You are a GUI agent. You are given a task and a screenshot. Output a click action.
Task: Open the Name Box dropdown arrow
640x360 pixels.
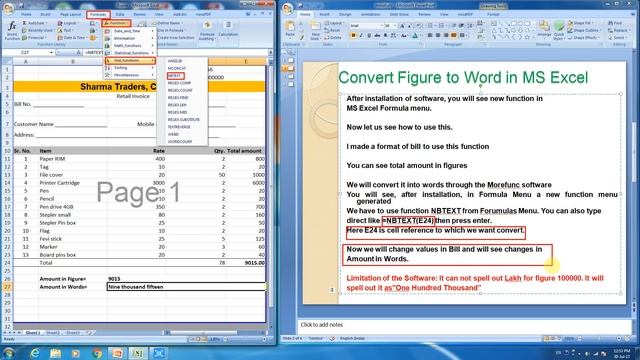[x=51, y=53]
